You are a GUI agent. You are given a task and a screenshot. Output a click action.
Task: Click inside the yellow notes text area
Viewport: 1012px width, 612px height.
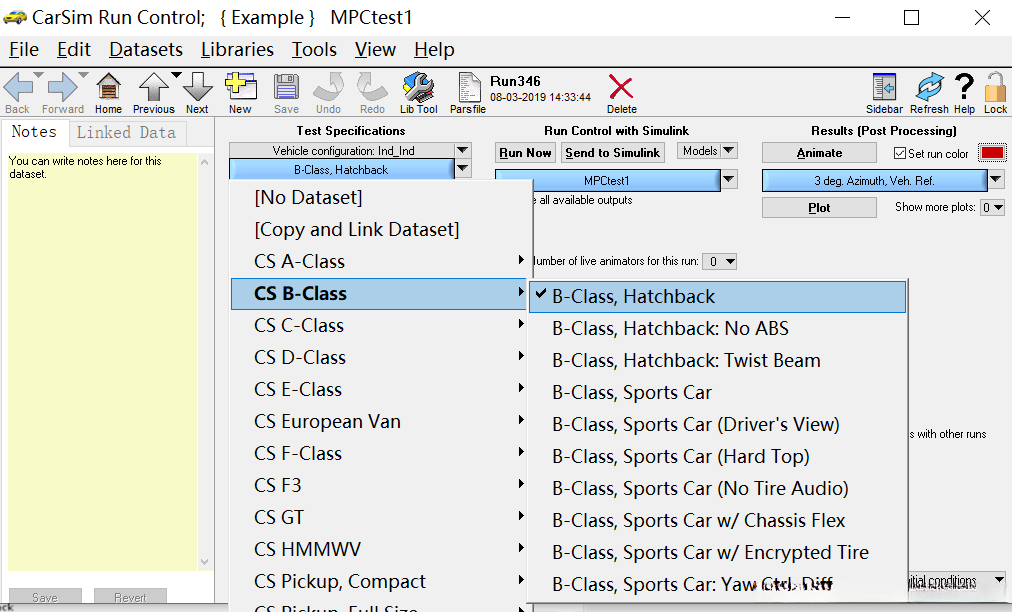(x=103, y=362)
